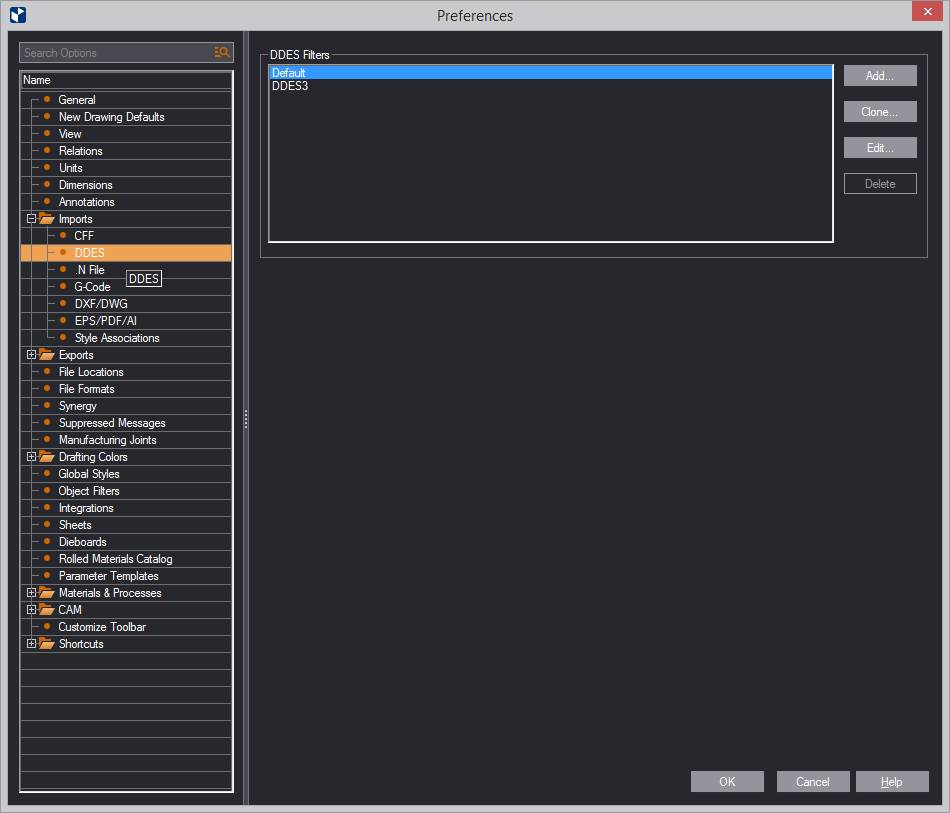
Task: Collapse the Imports folder
Action: tap(32, 219)
